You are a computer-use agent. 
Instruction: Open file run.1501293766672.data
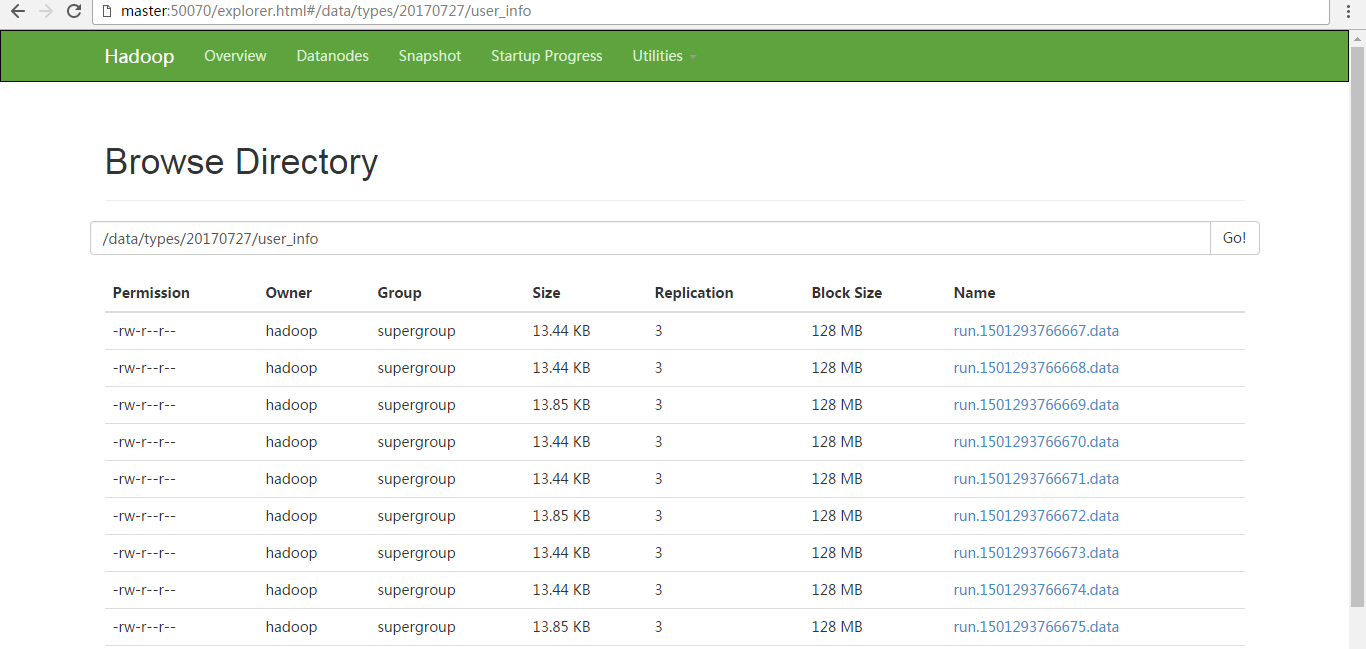(1036, 516)
